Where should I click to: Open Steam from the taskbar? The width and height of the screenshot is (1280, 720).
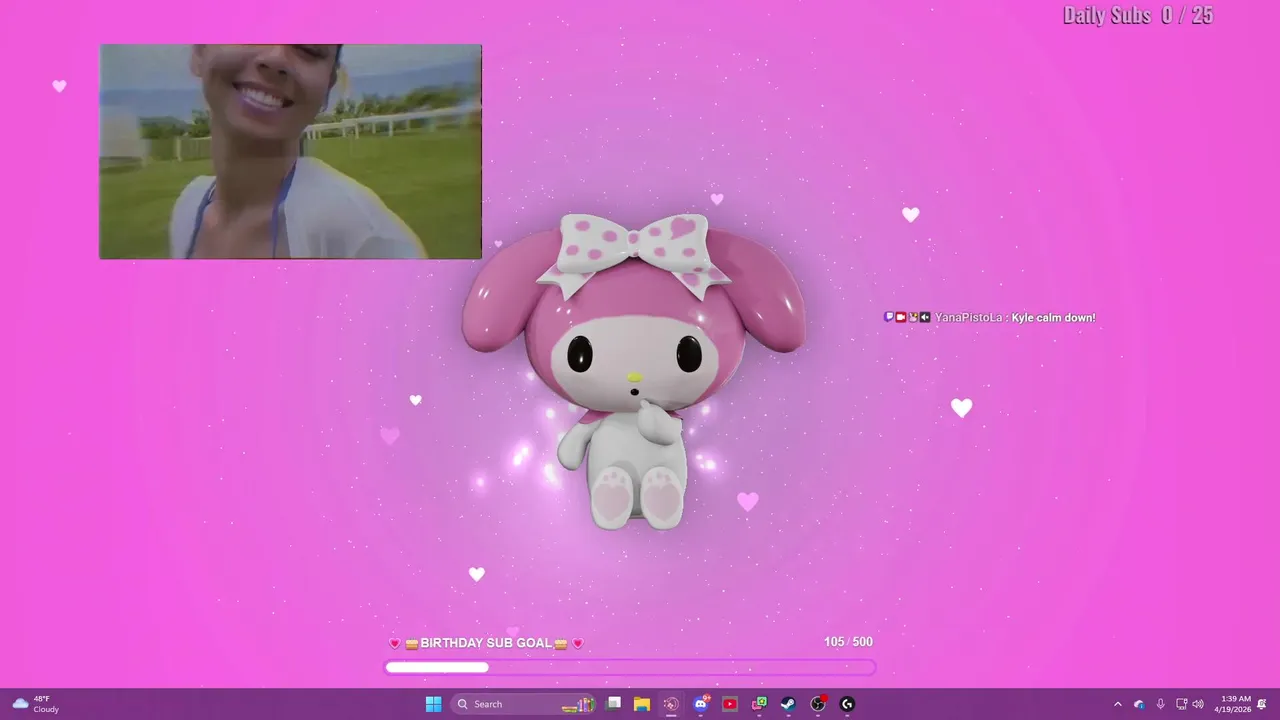coord(788,704)
